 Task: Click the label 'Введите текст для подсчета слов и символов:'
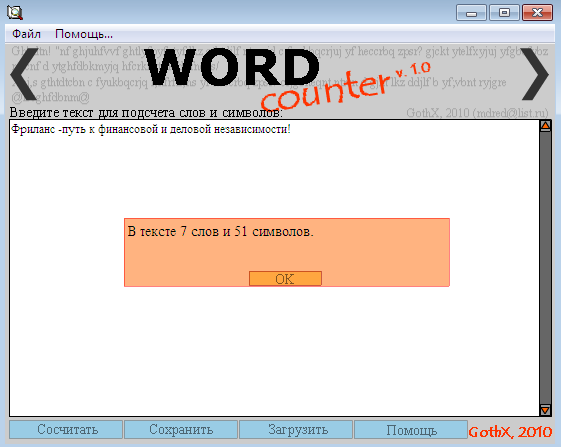pos(146,113)
